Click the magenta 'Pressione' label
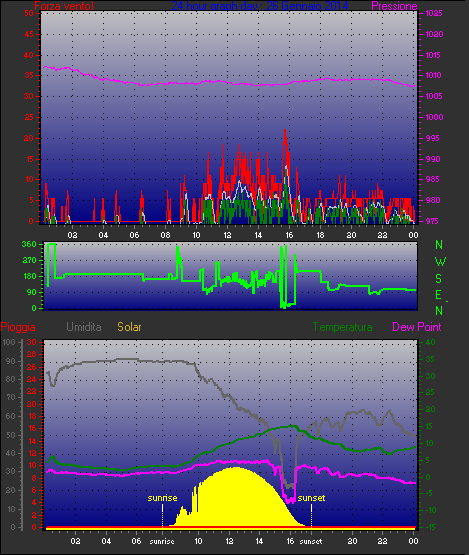 point(394,6)
